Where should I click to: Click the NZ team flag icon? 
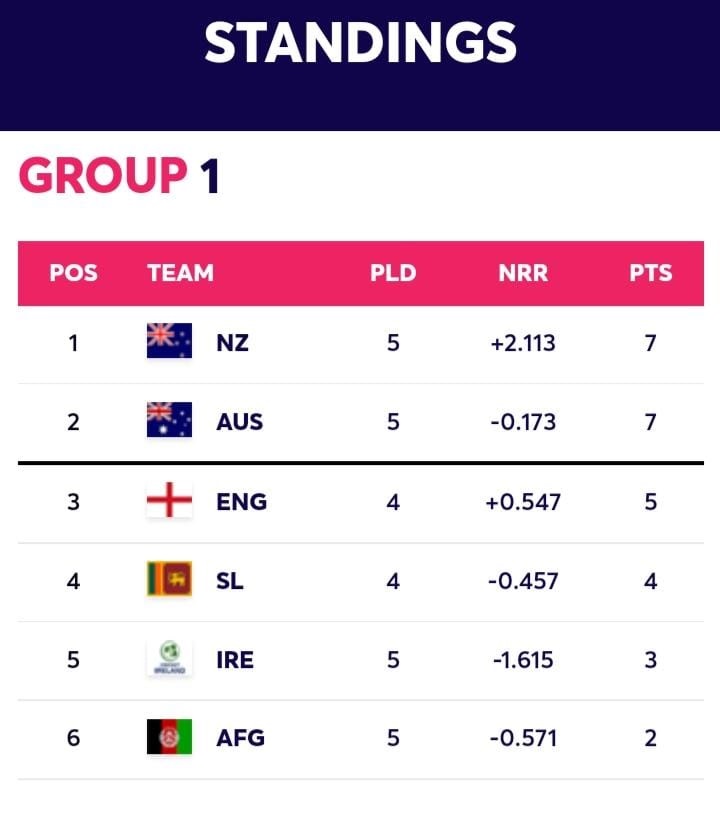coord(169,340)
